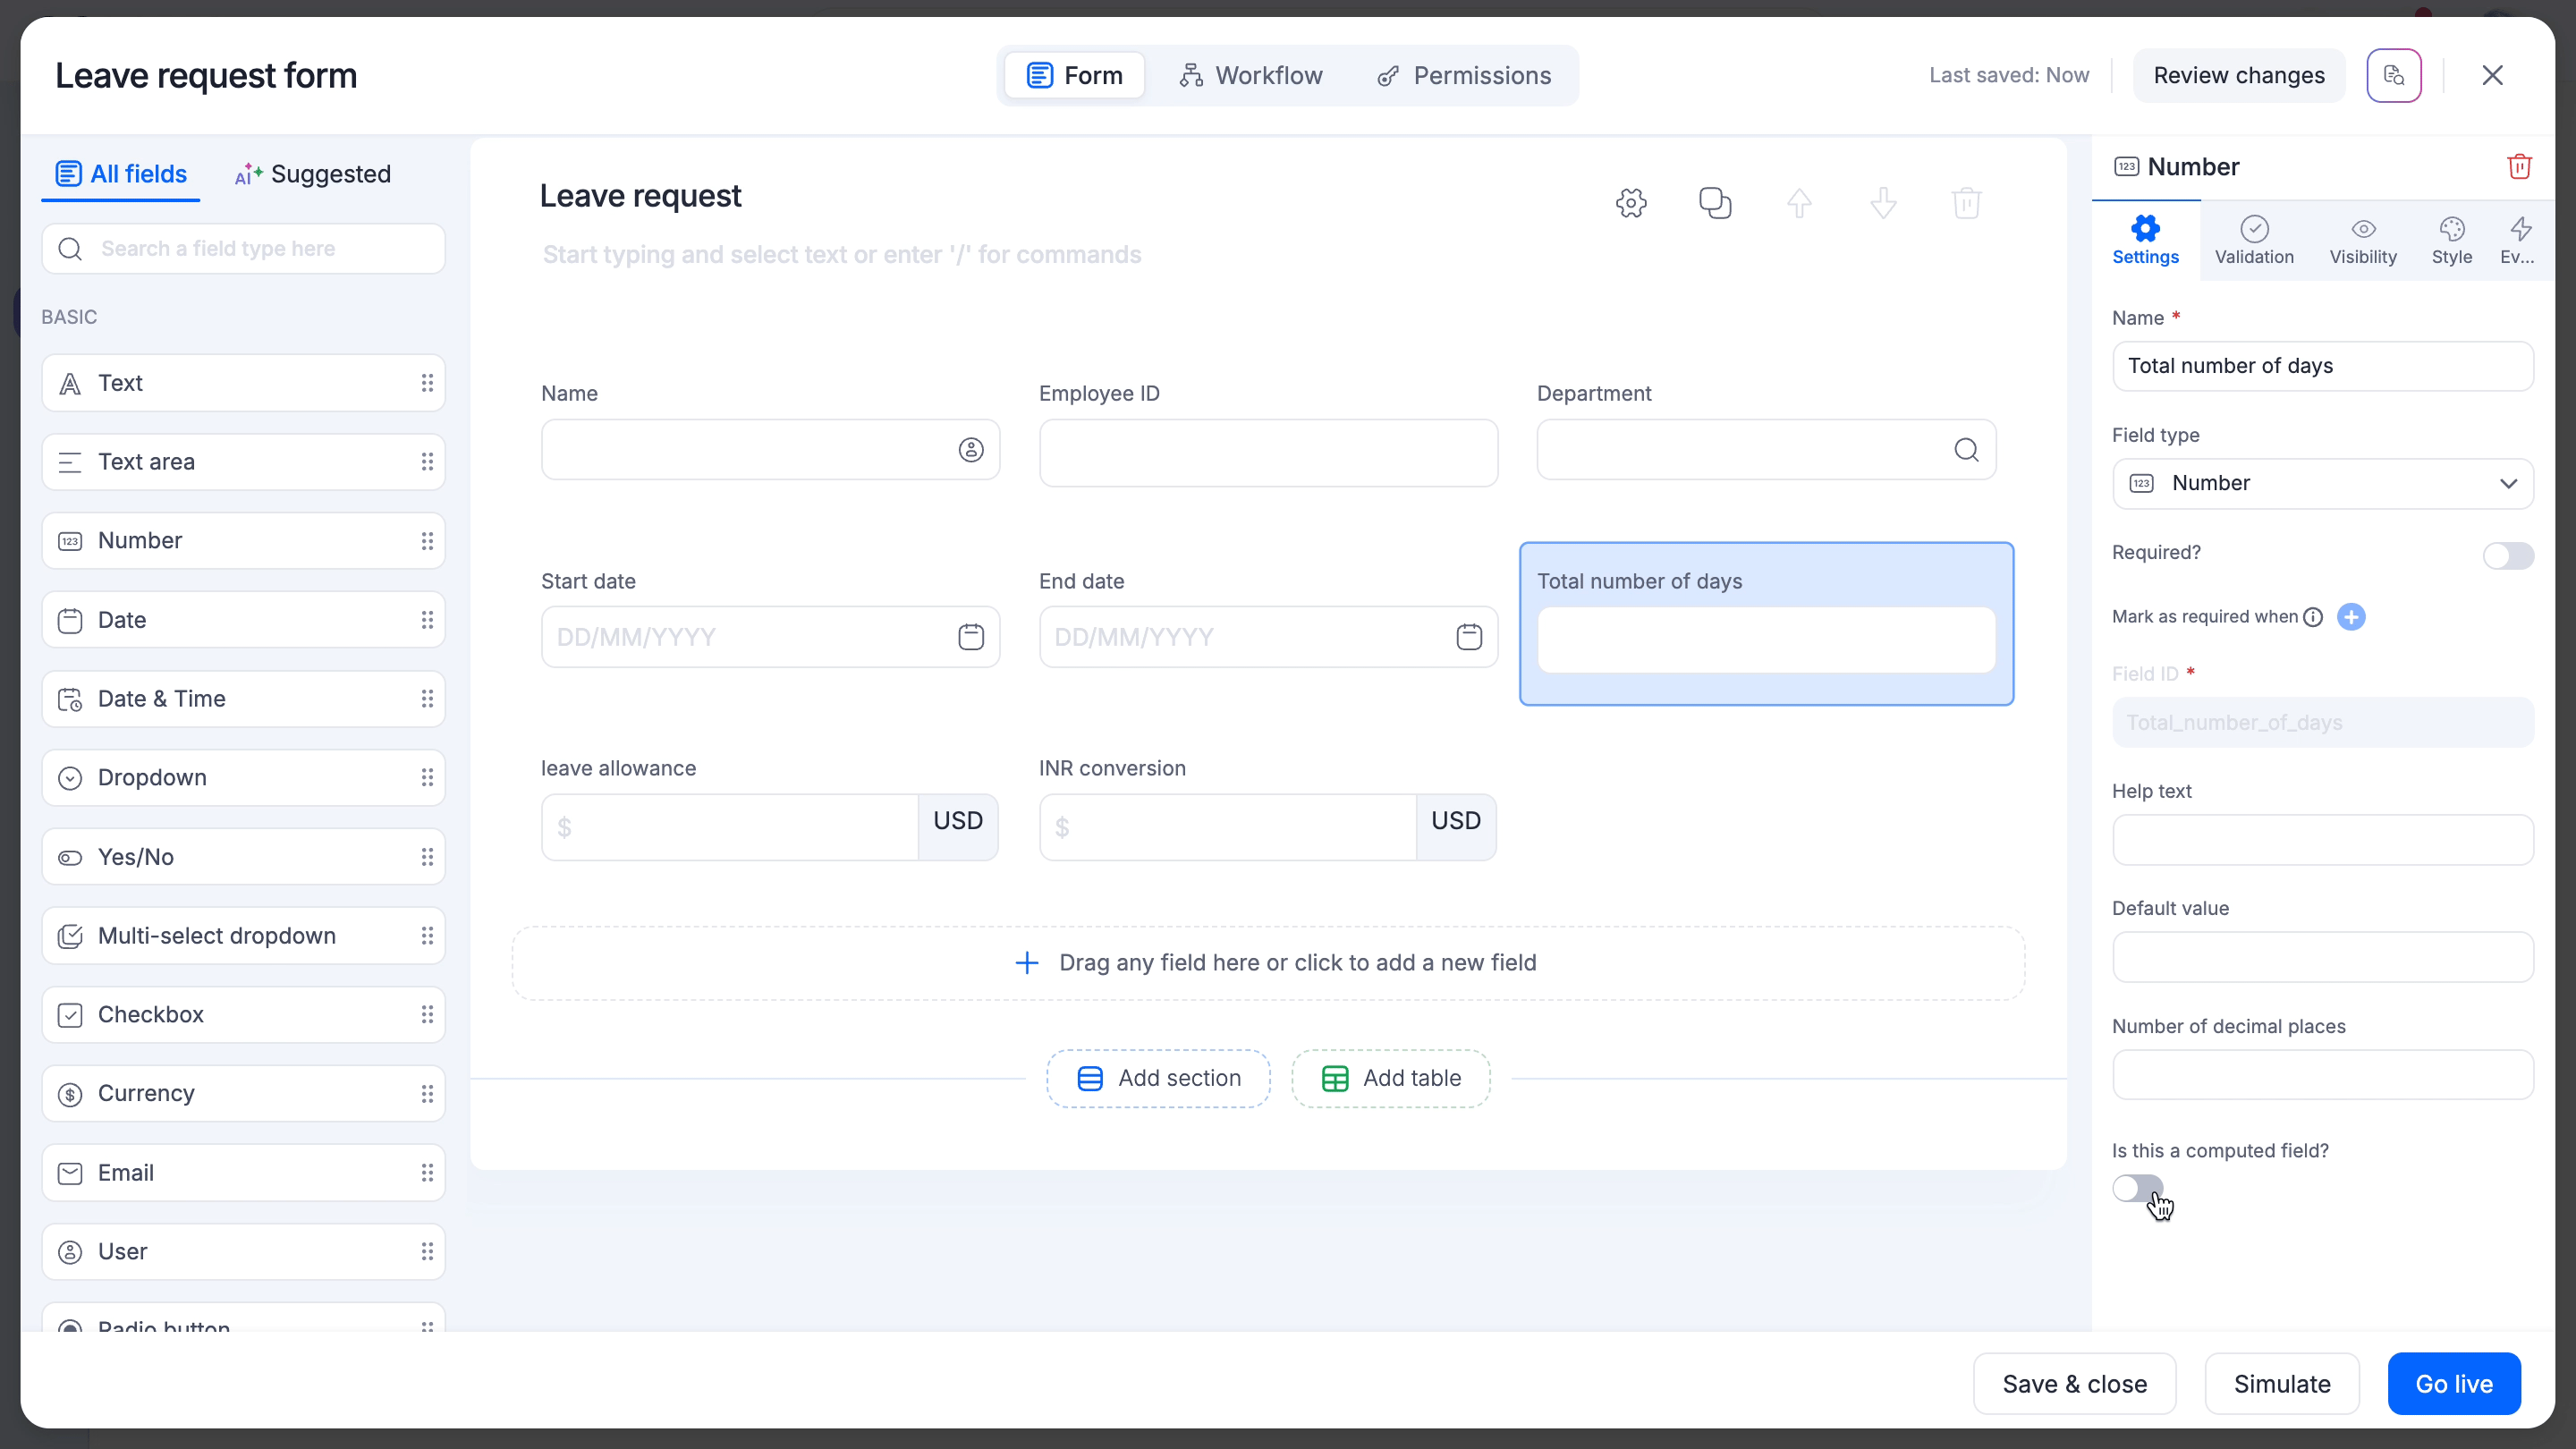Delete the Number field with red trash icon
The width and height of the screenshot is (2576, 1449).
pos(2519,167)
